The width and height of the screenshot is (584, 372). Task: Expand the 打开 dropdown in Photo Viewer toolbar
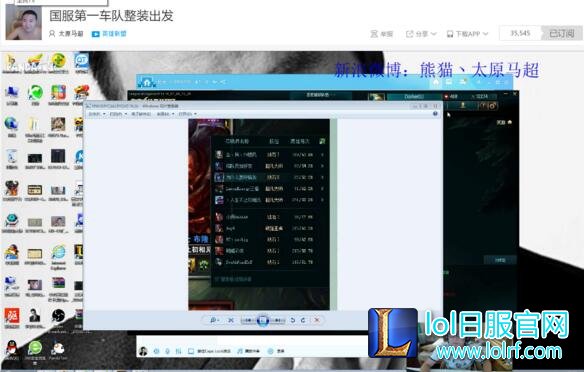187,114
